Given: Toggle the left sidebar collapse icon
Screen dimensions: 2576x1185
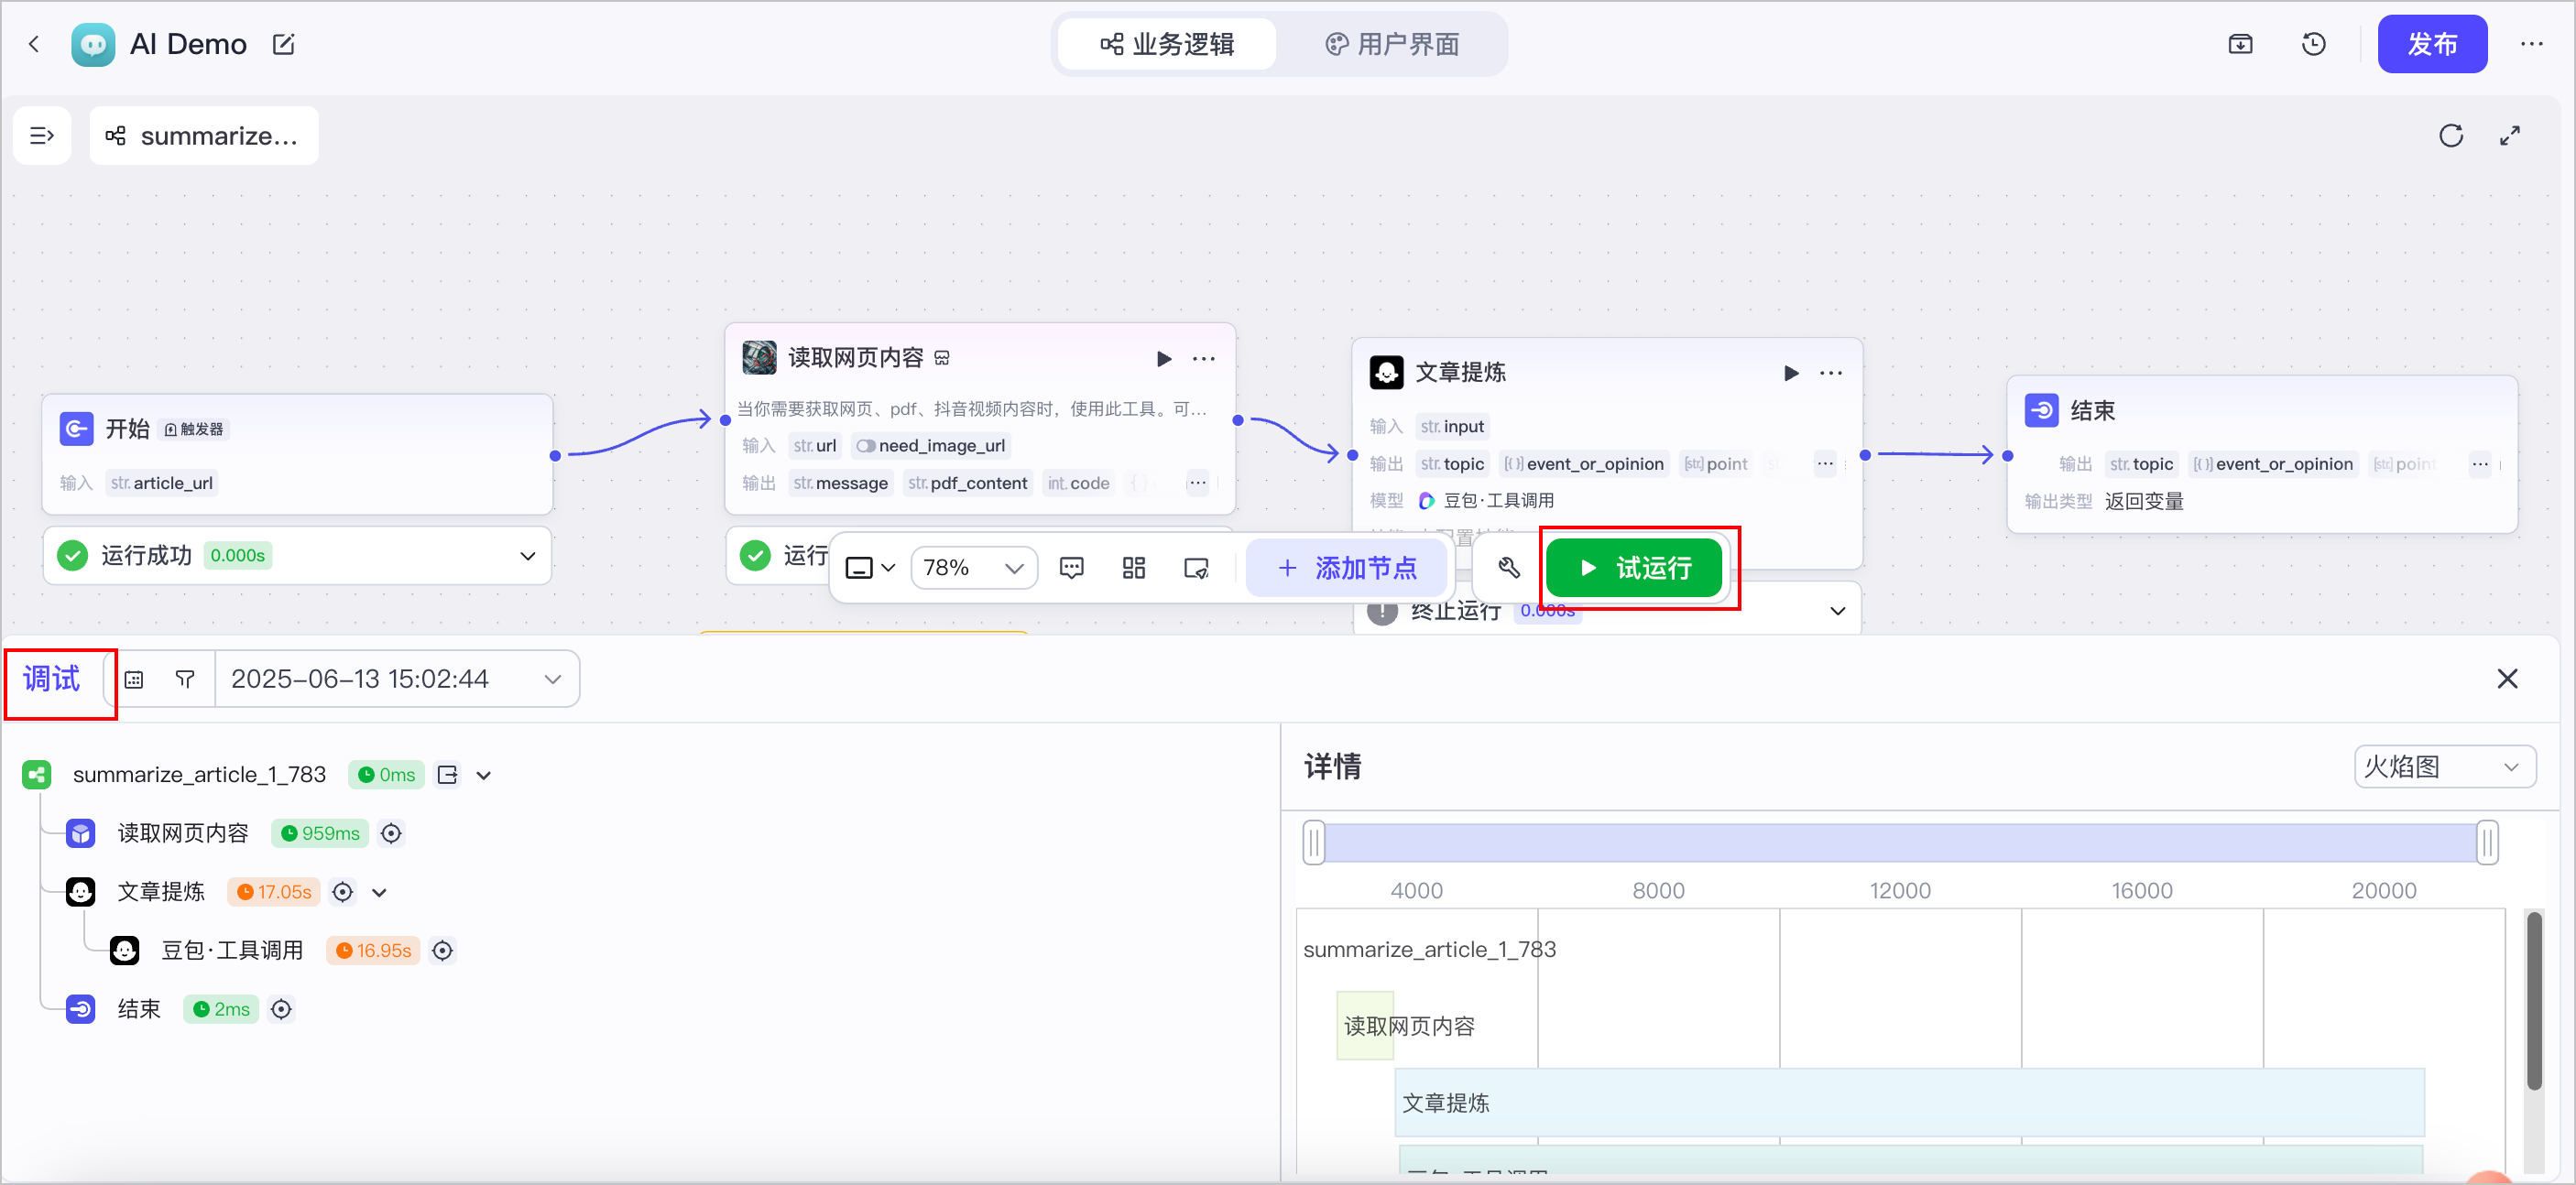Looking at the screenshot, I should click(42, 135).
